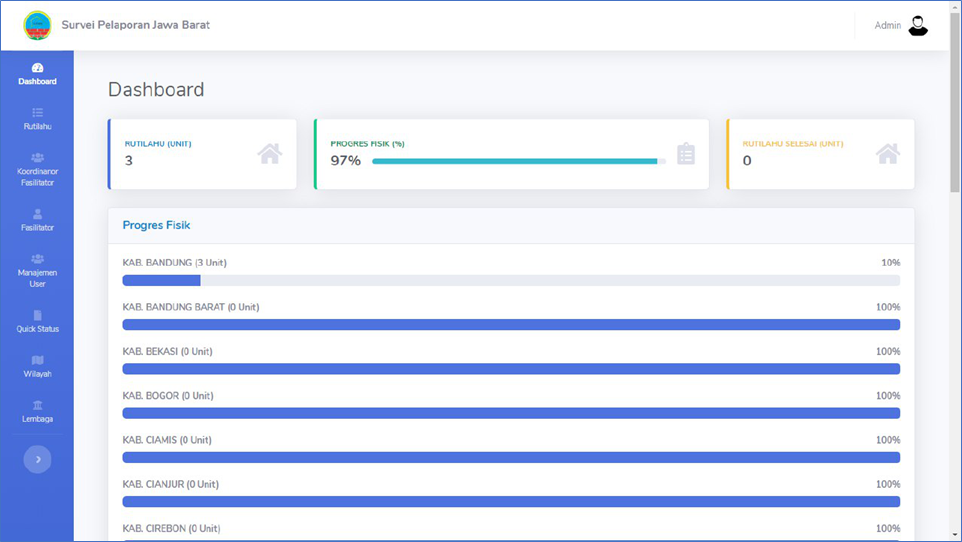Screen dimensions: 962x542
Task: Click the Admin user avatar icon
Action: coord(917,26)
